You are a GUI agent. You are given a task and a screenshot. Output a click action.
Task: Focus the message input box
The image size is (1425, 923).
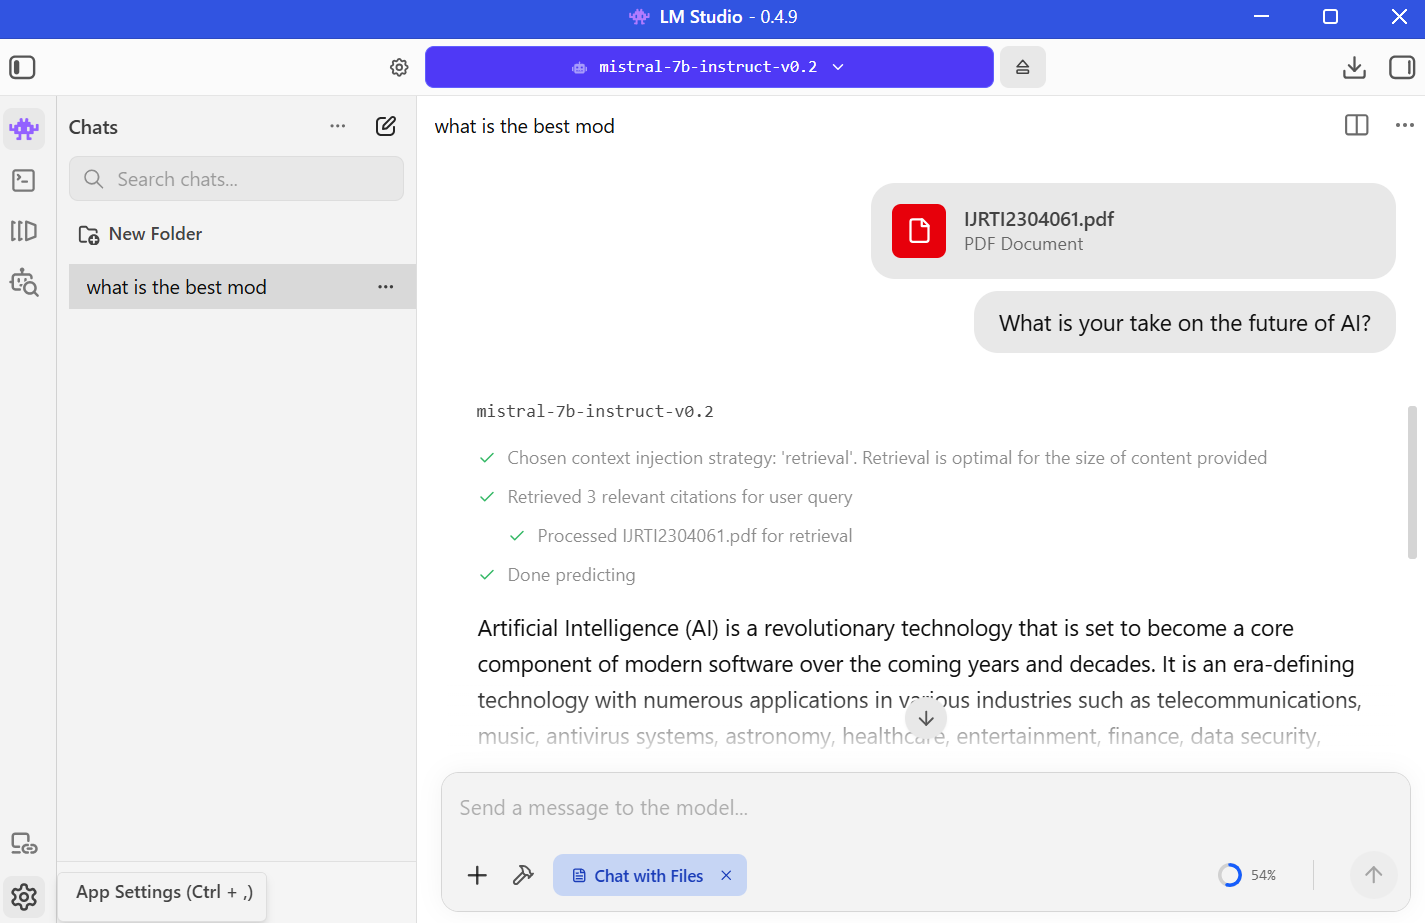[926, 808]
